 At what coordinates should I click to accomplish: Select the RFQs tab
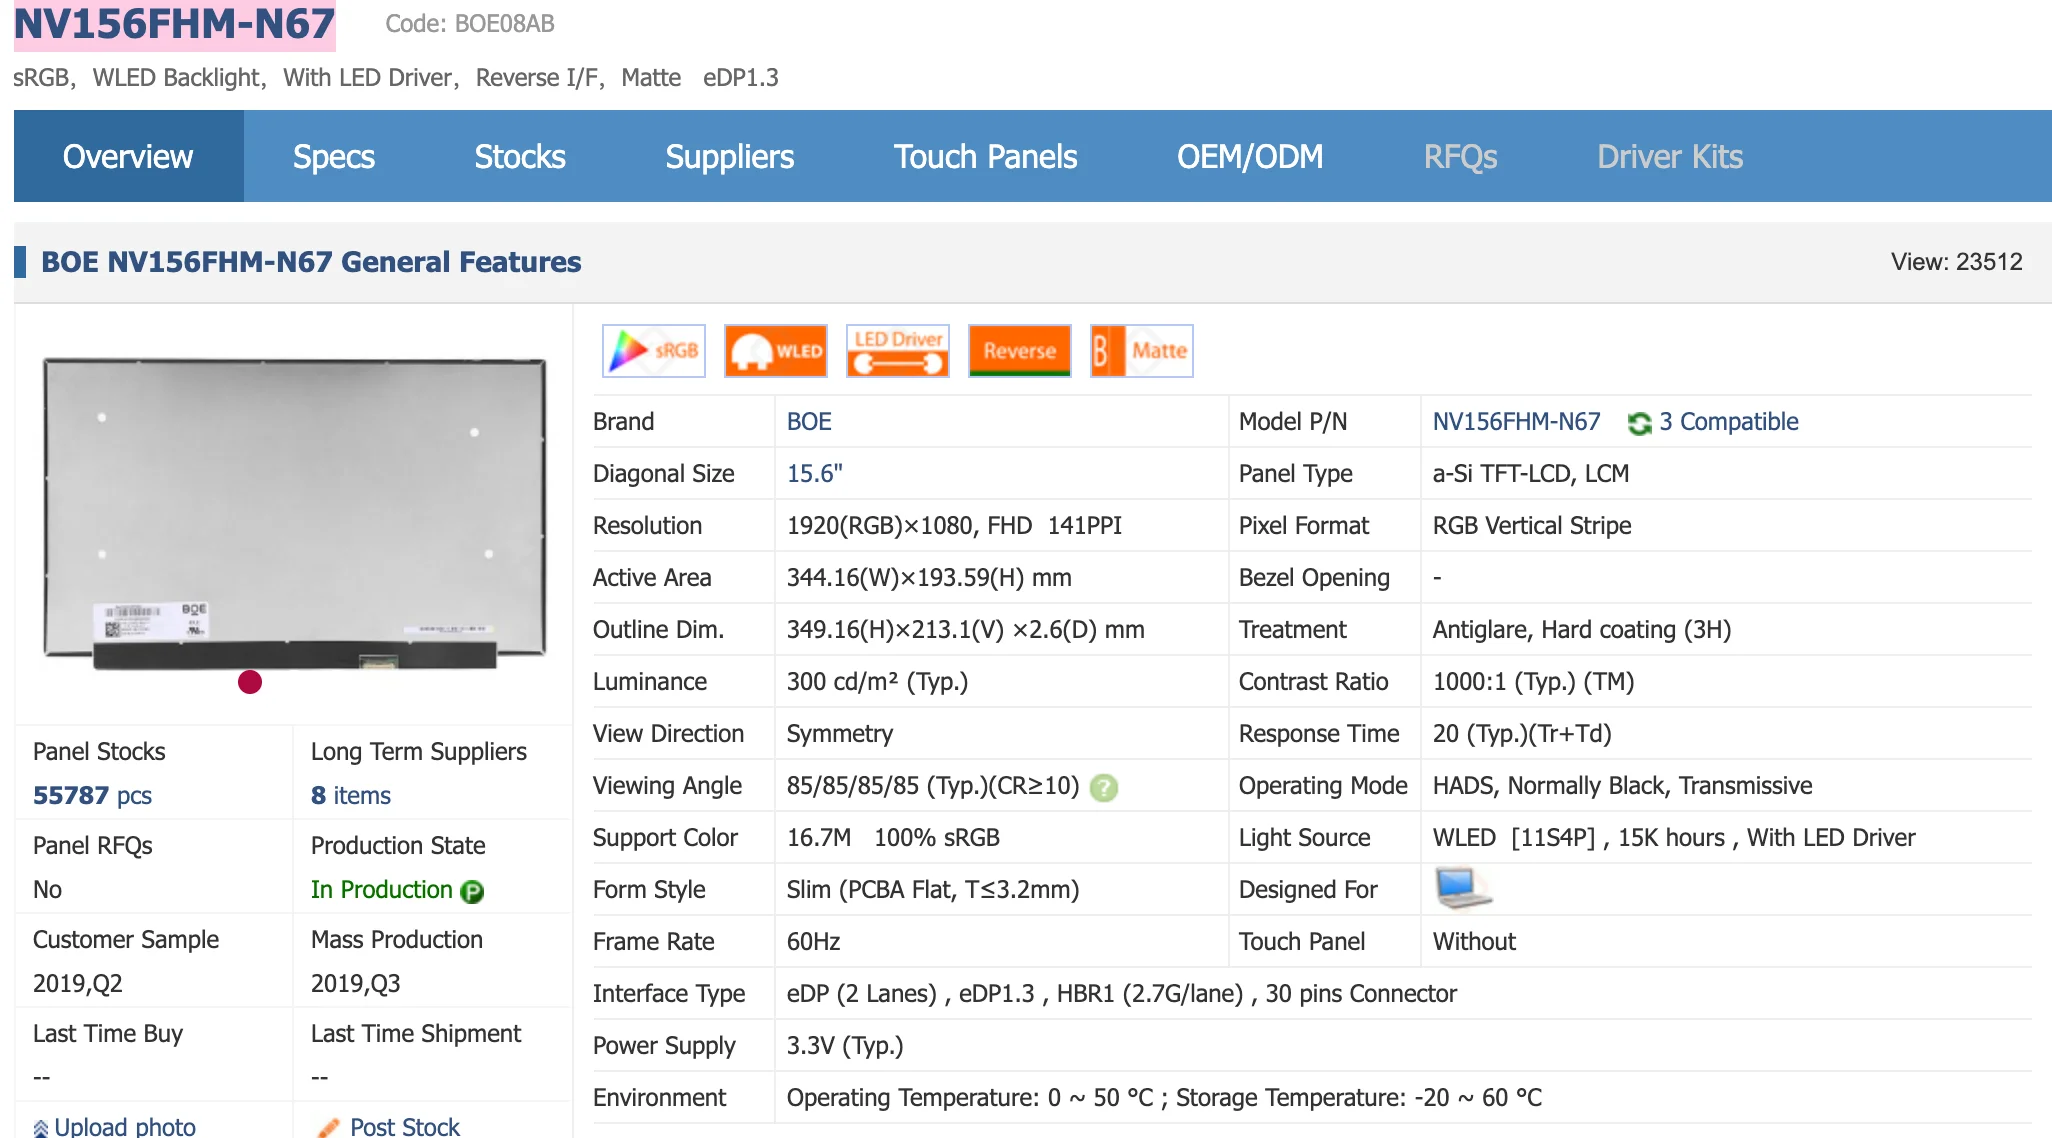pos(1461,156)
